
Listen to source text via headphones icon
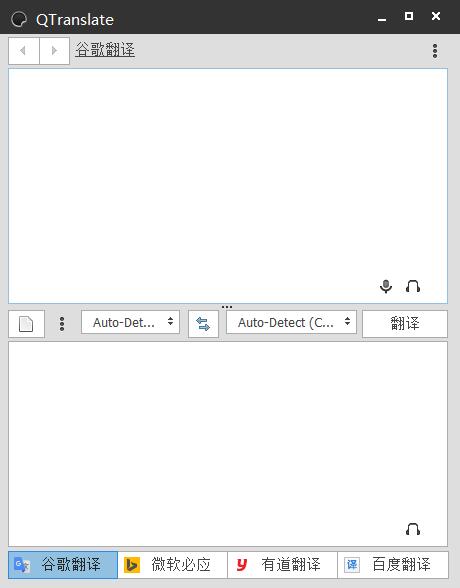(413, 286)
